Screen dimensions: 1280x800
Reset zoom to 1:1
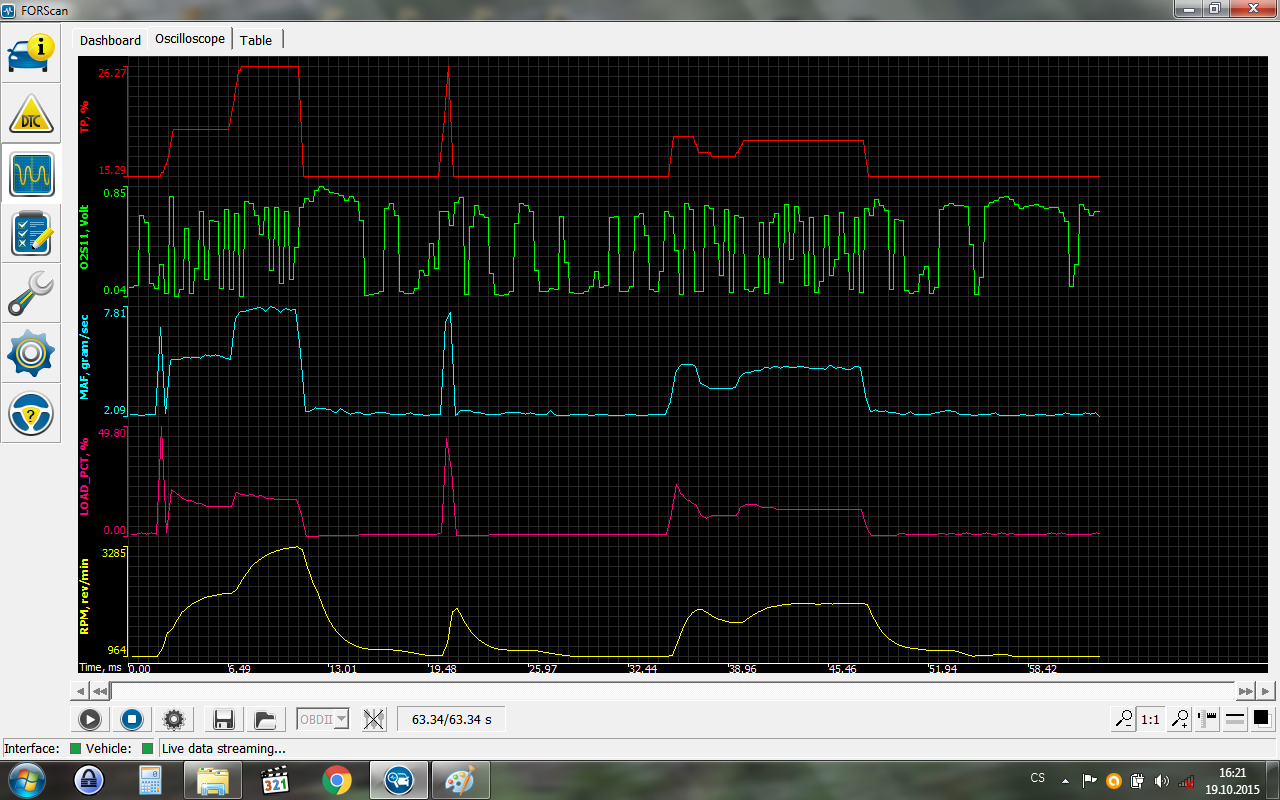[x=1151, y=718]
